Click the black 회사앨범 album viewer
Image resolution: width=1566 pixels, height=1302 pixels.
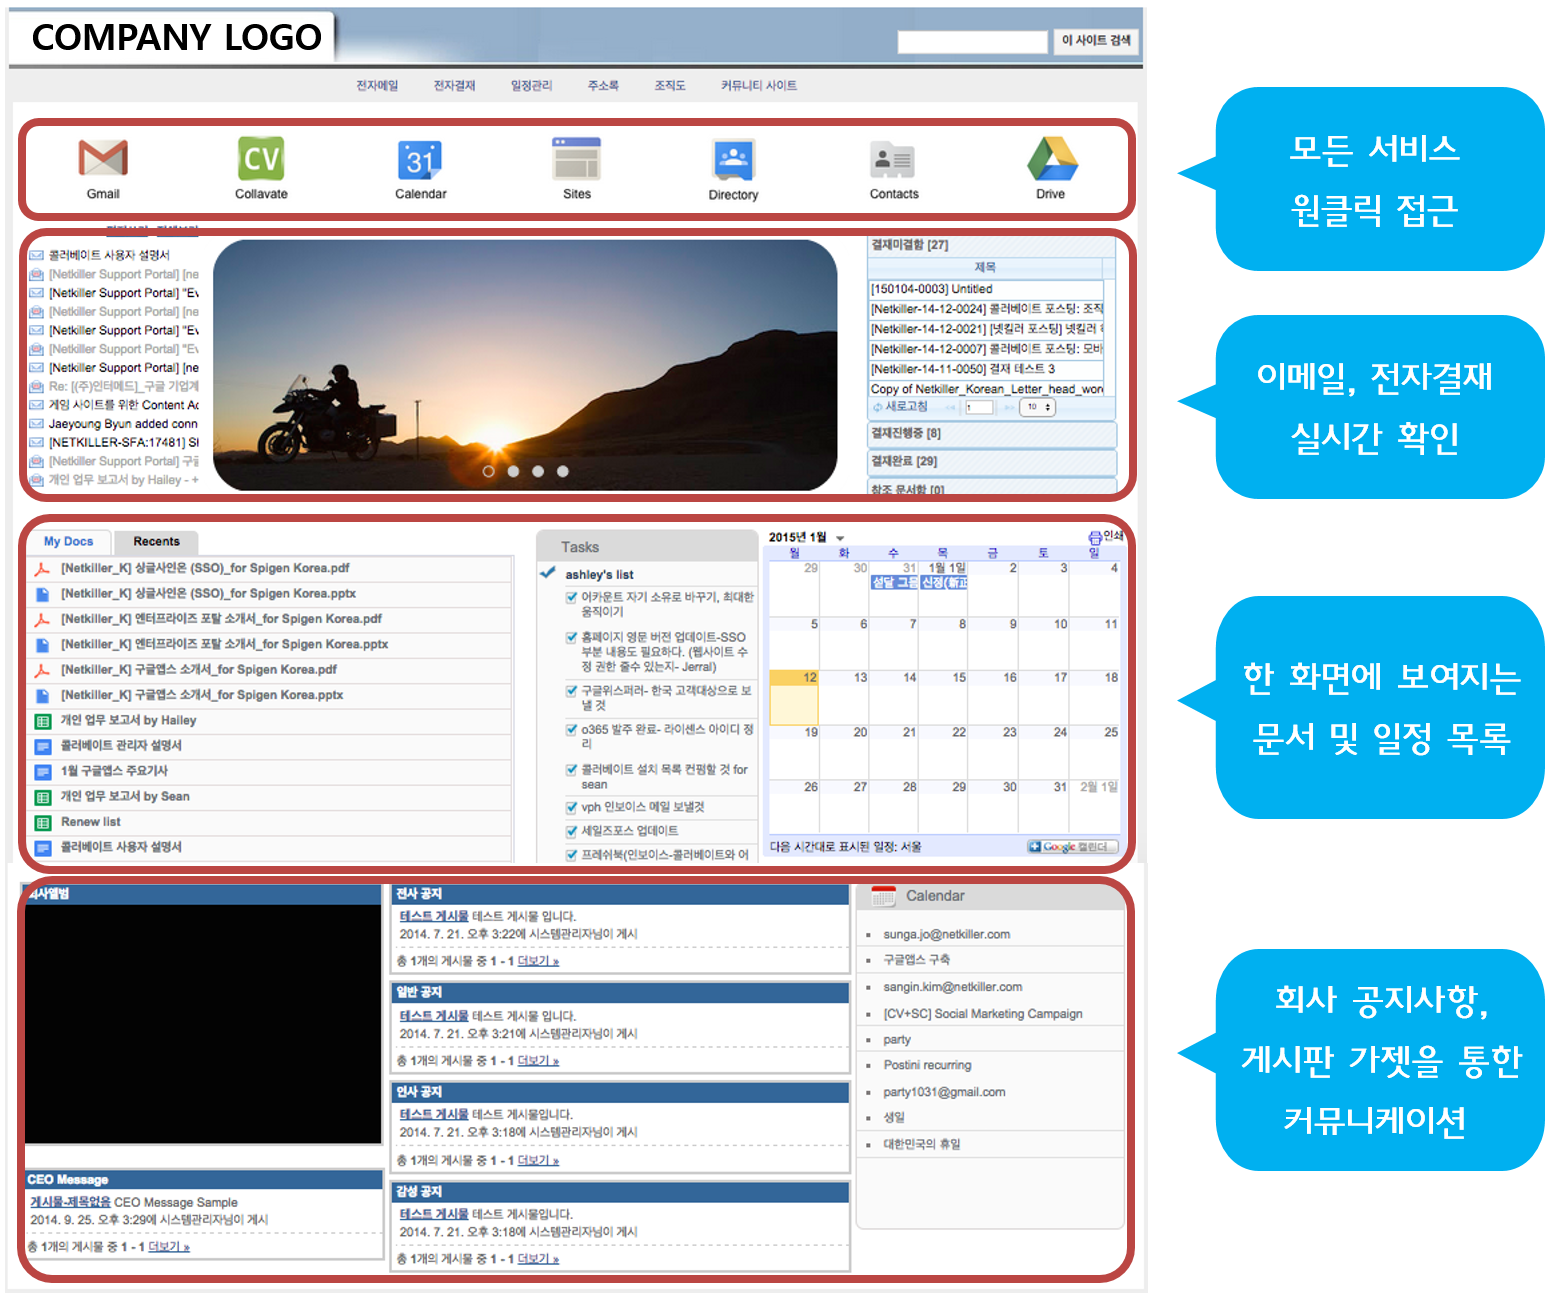[203, 1023]
